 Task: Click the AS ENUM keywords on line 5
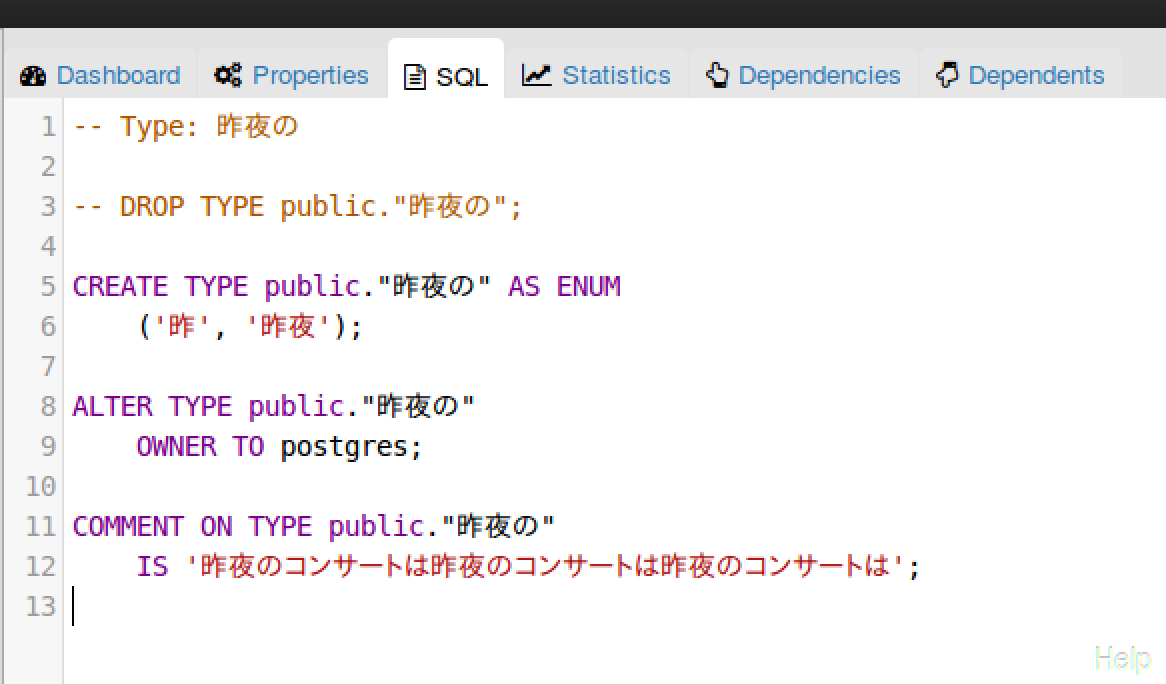click(x=564, y=287)
